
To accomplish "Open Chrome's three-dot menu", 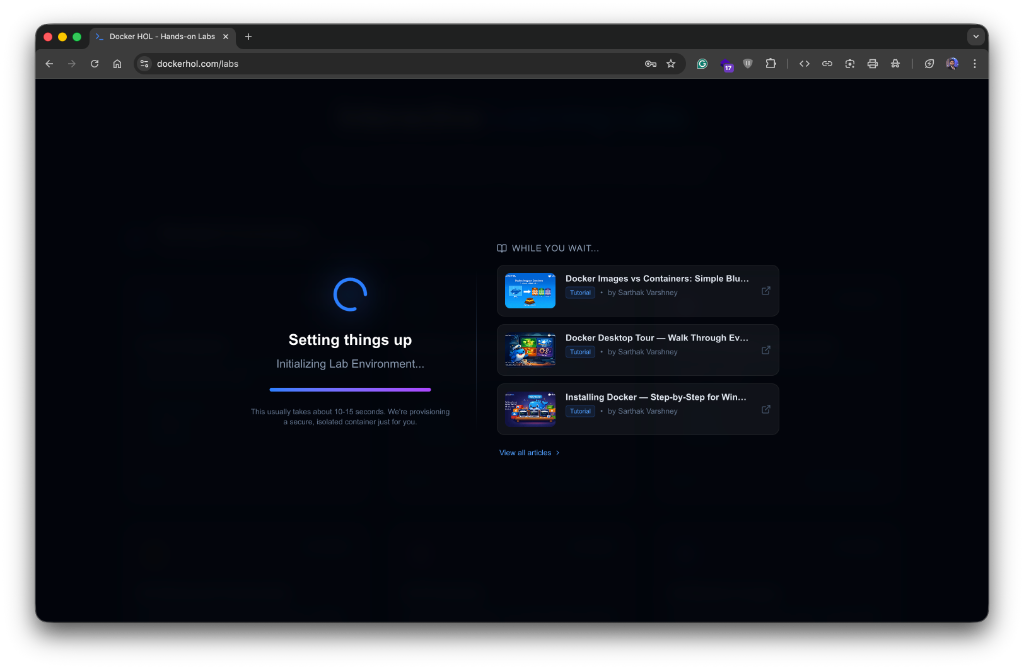I will [974, 64].
